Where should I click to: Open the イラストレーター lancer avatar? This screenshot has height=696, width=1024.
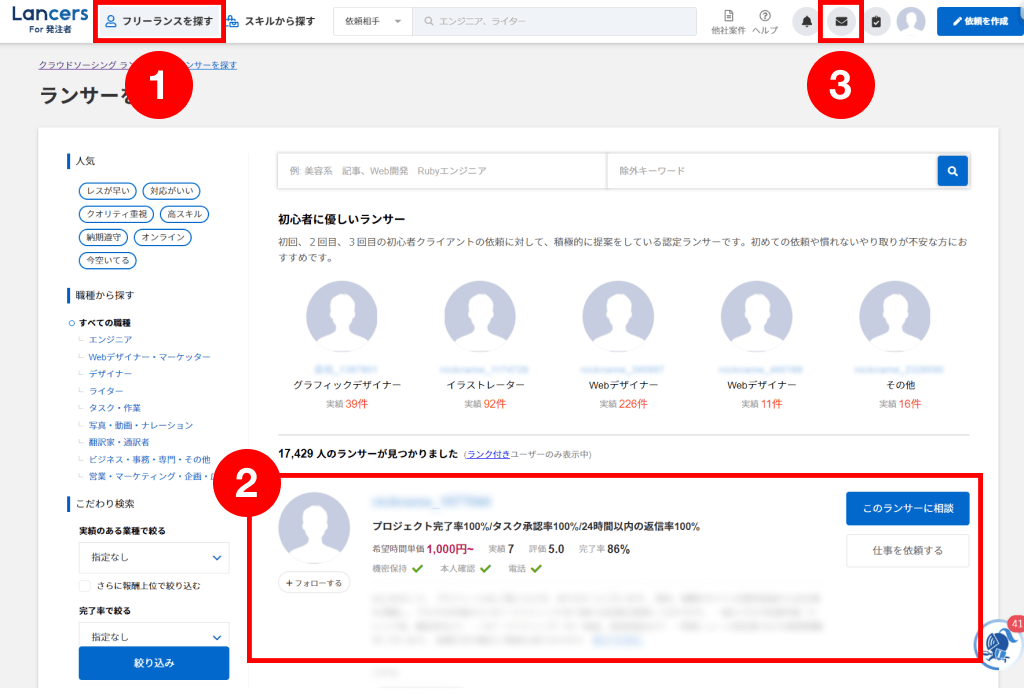click(480, 316)
